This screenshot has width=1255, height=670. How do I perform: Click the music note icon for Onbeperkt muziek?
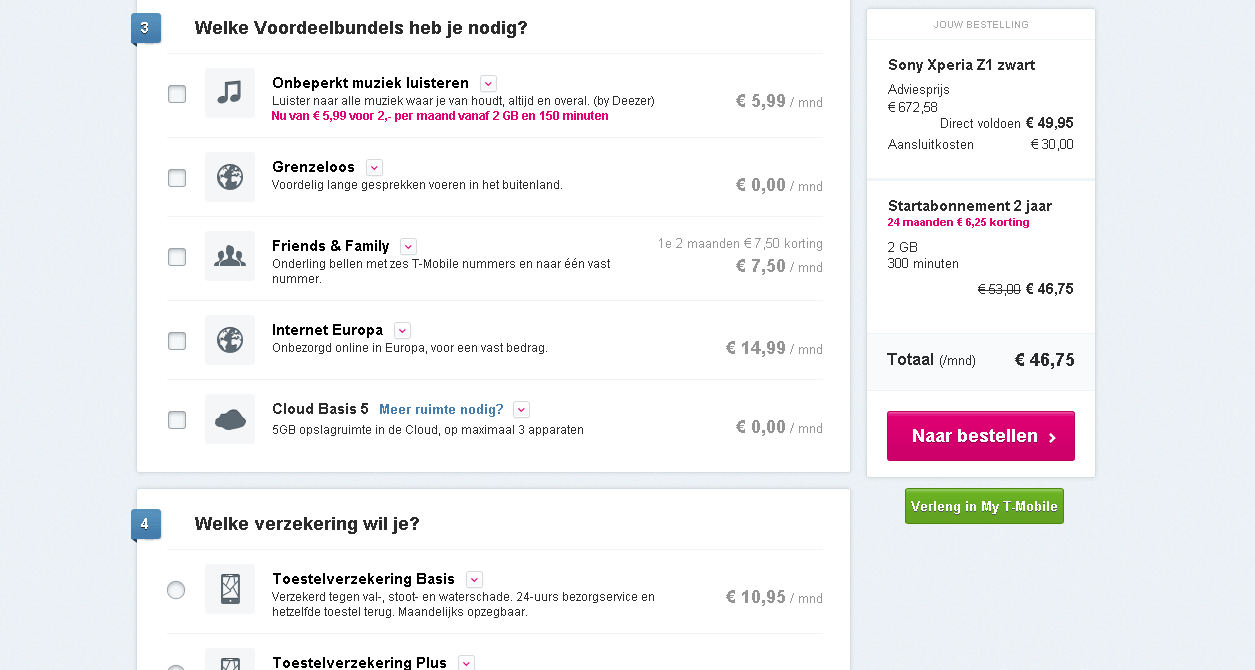pyautogui.click(x=230, y=93)
